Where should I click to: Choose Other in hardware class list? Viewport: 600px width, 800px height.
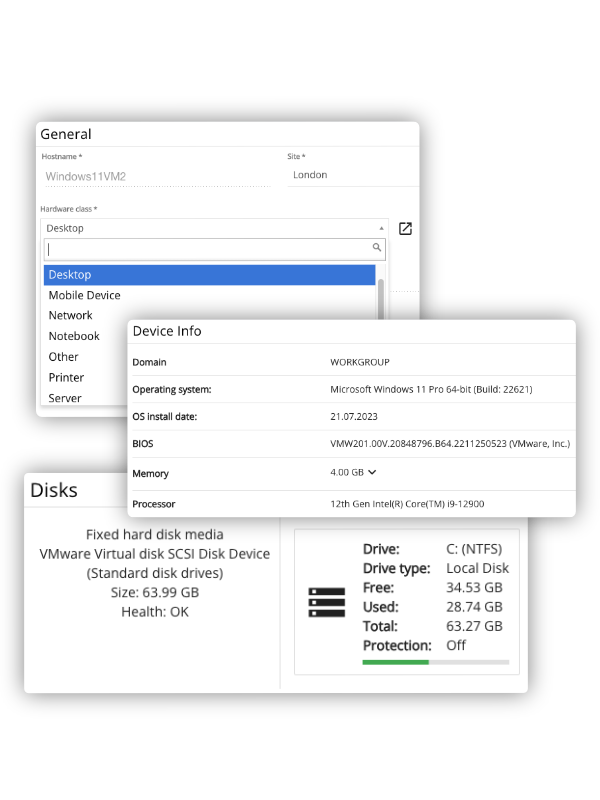click(63, 357)
